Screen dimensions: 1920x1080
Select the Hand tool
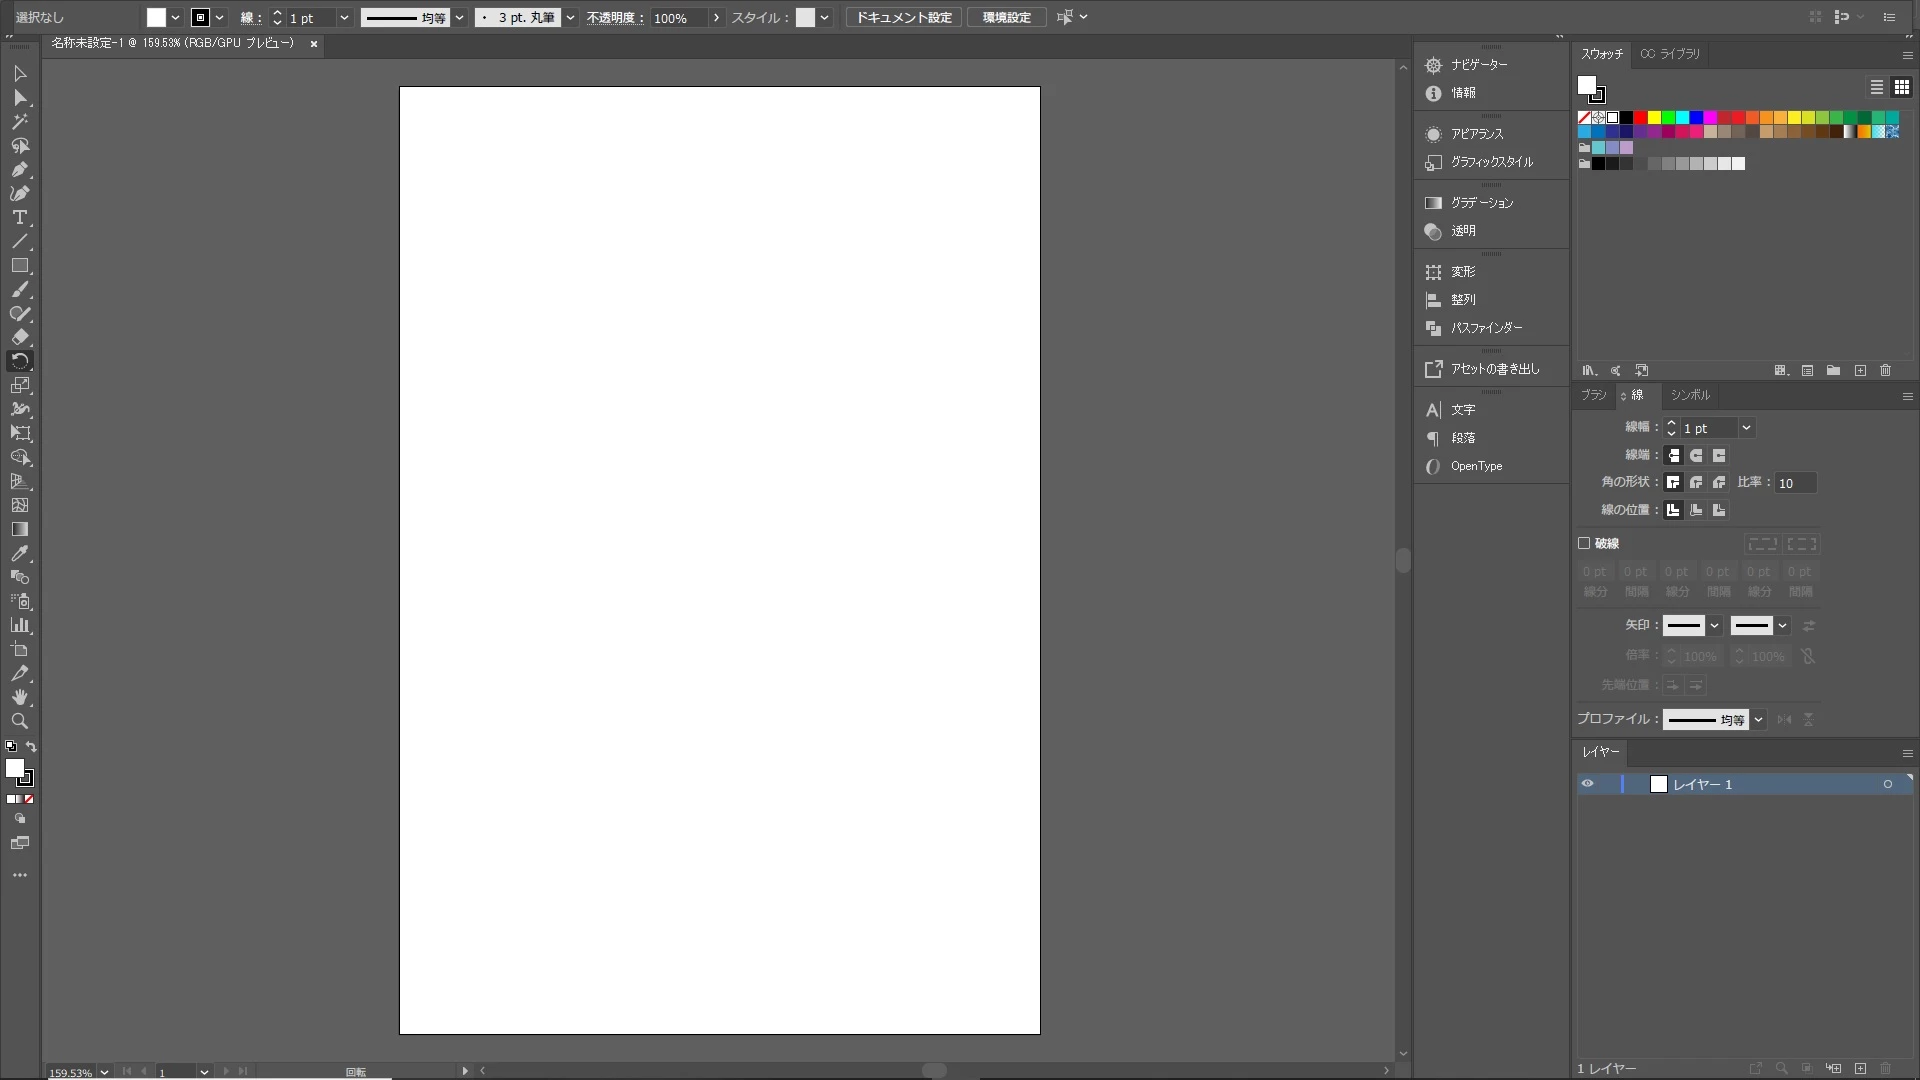[19, 697]
